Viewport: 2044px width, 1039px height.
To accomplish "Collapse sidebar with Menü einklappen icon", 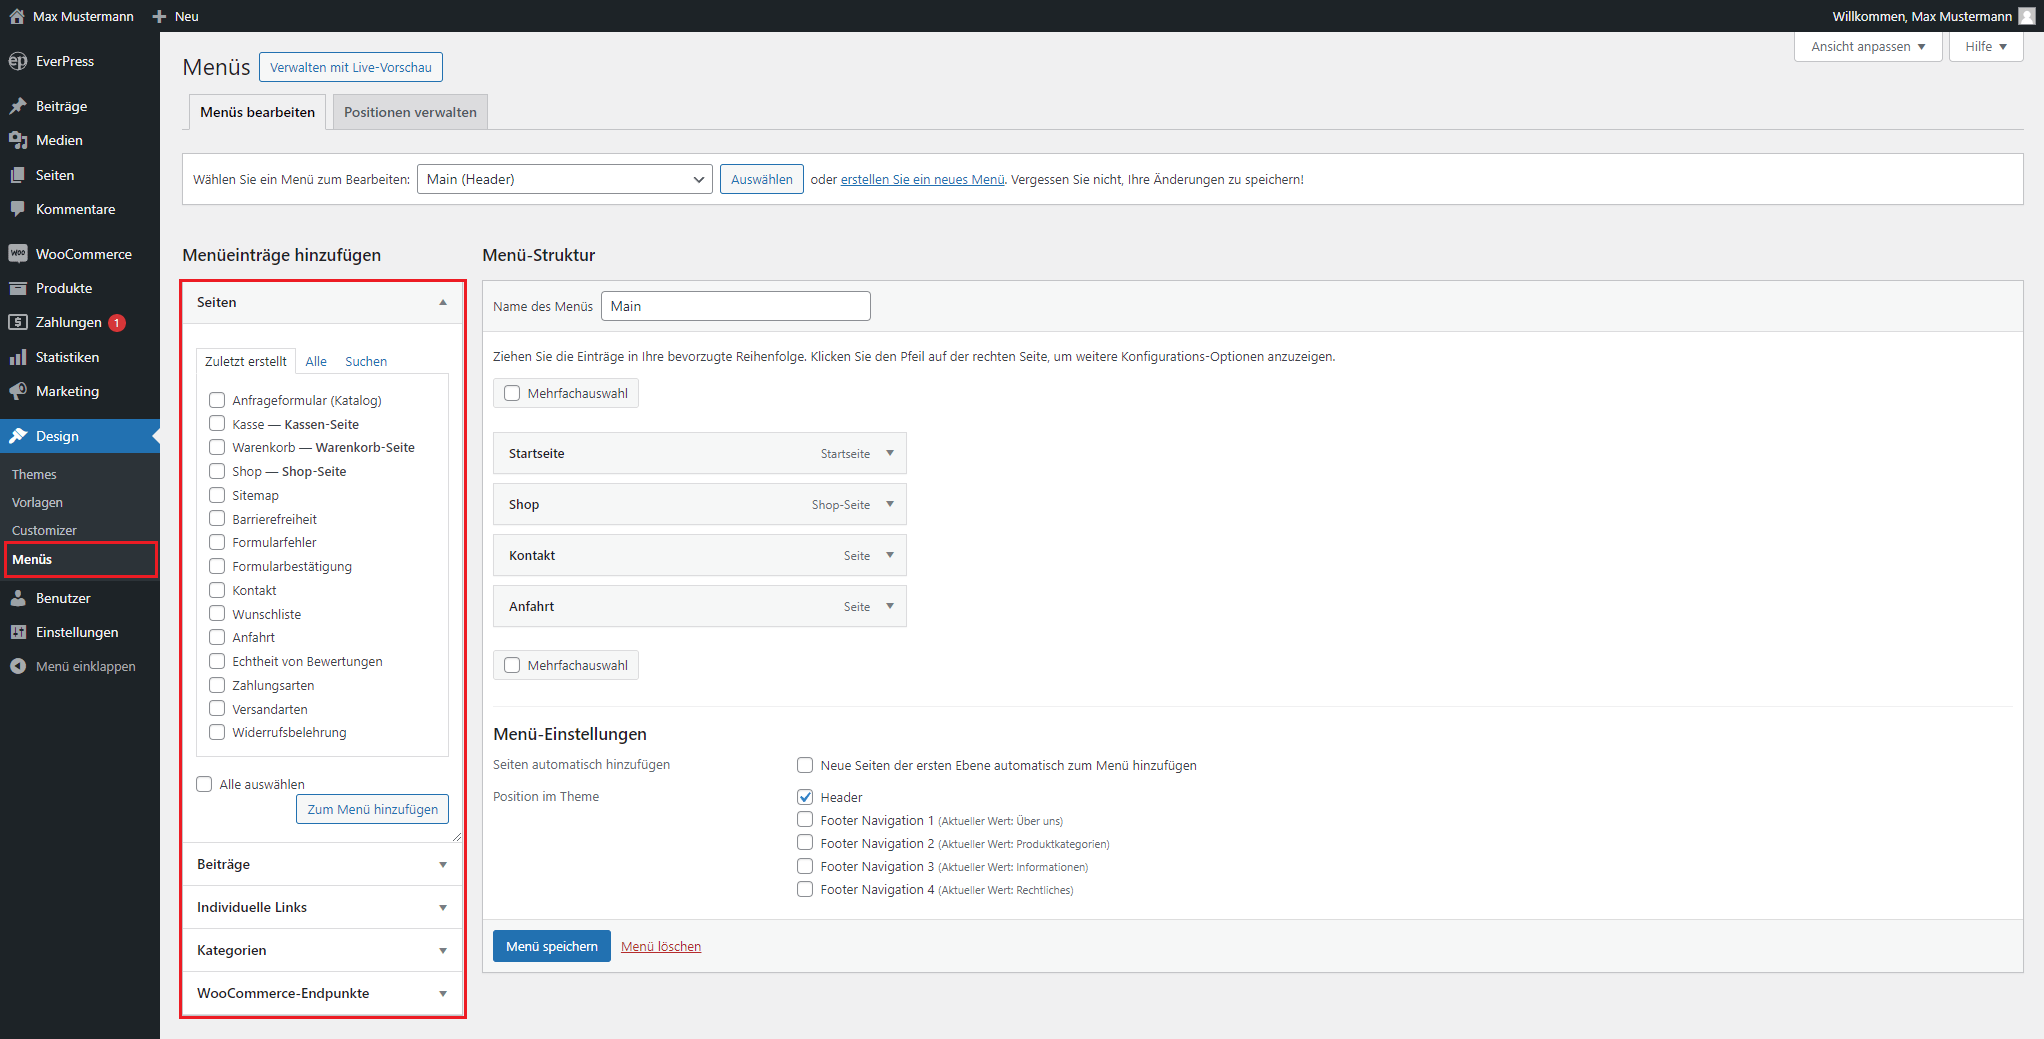I will [18, 666].
